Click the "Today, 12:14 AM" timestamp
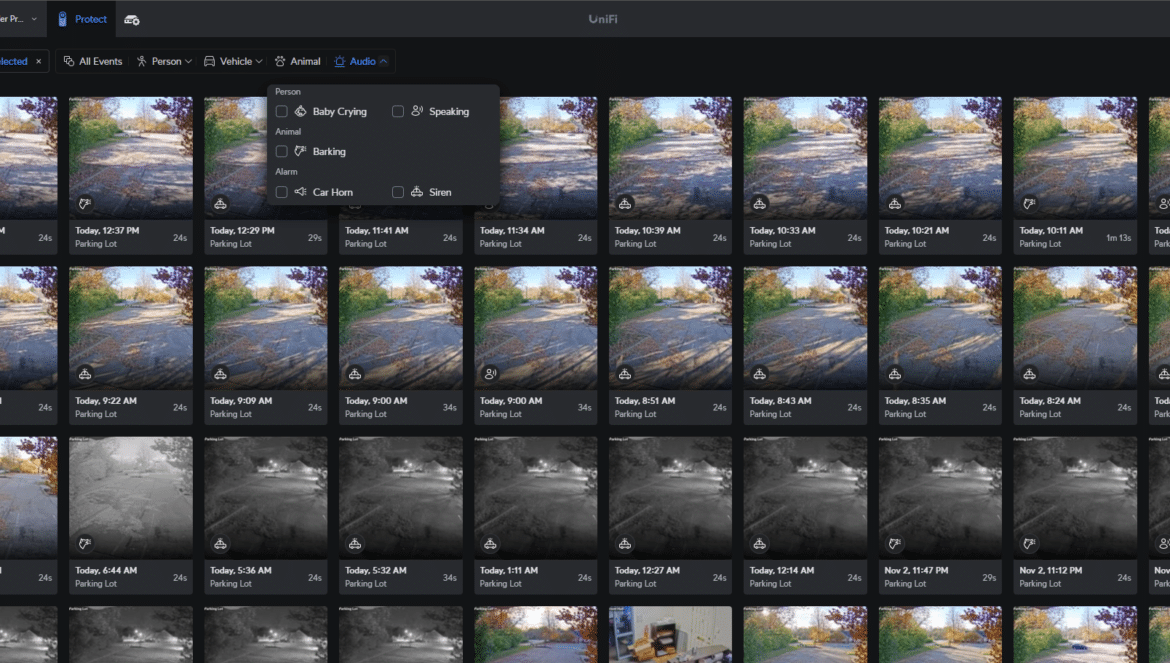The image size is (1170, 663). pyautogui.click(x=782, y=571)
